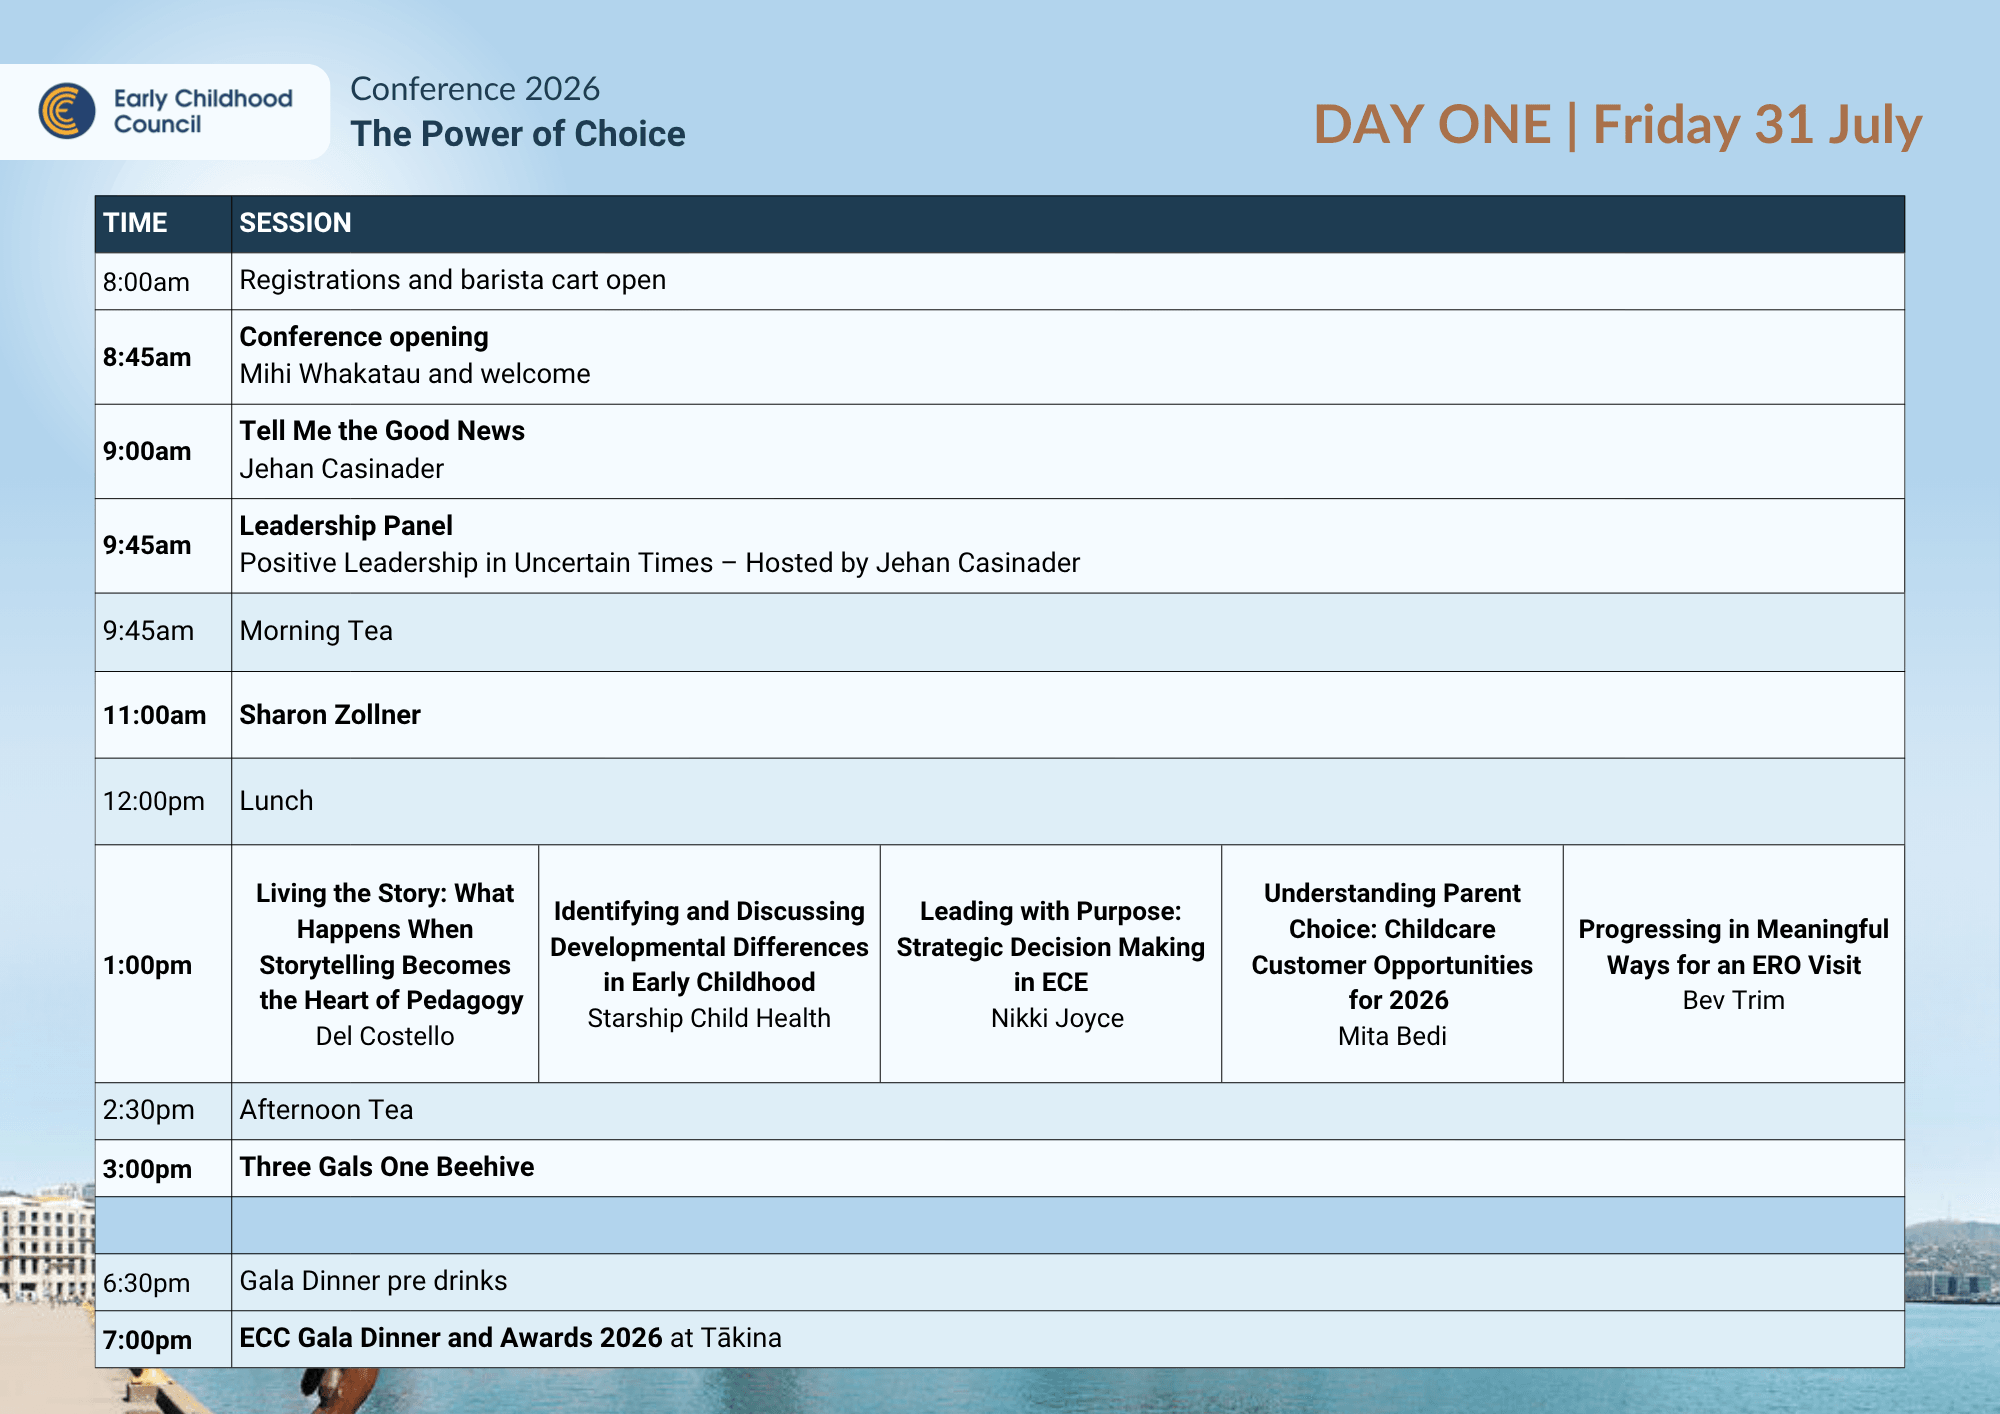Open the 'Tell Me the Good News' session
This screenshot has width=2000, height=1414.
[382, 431]
